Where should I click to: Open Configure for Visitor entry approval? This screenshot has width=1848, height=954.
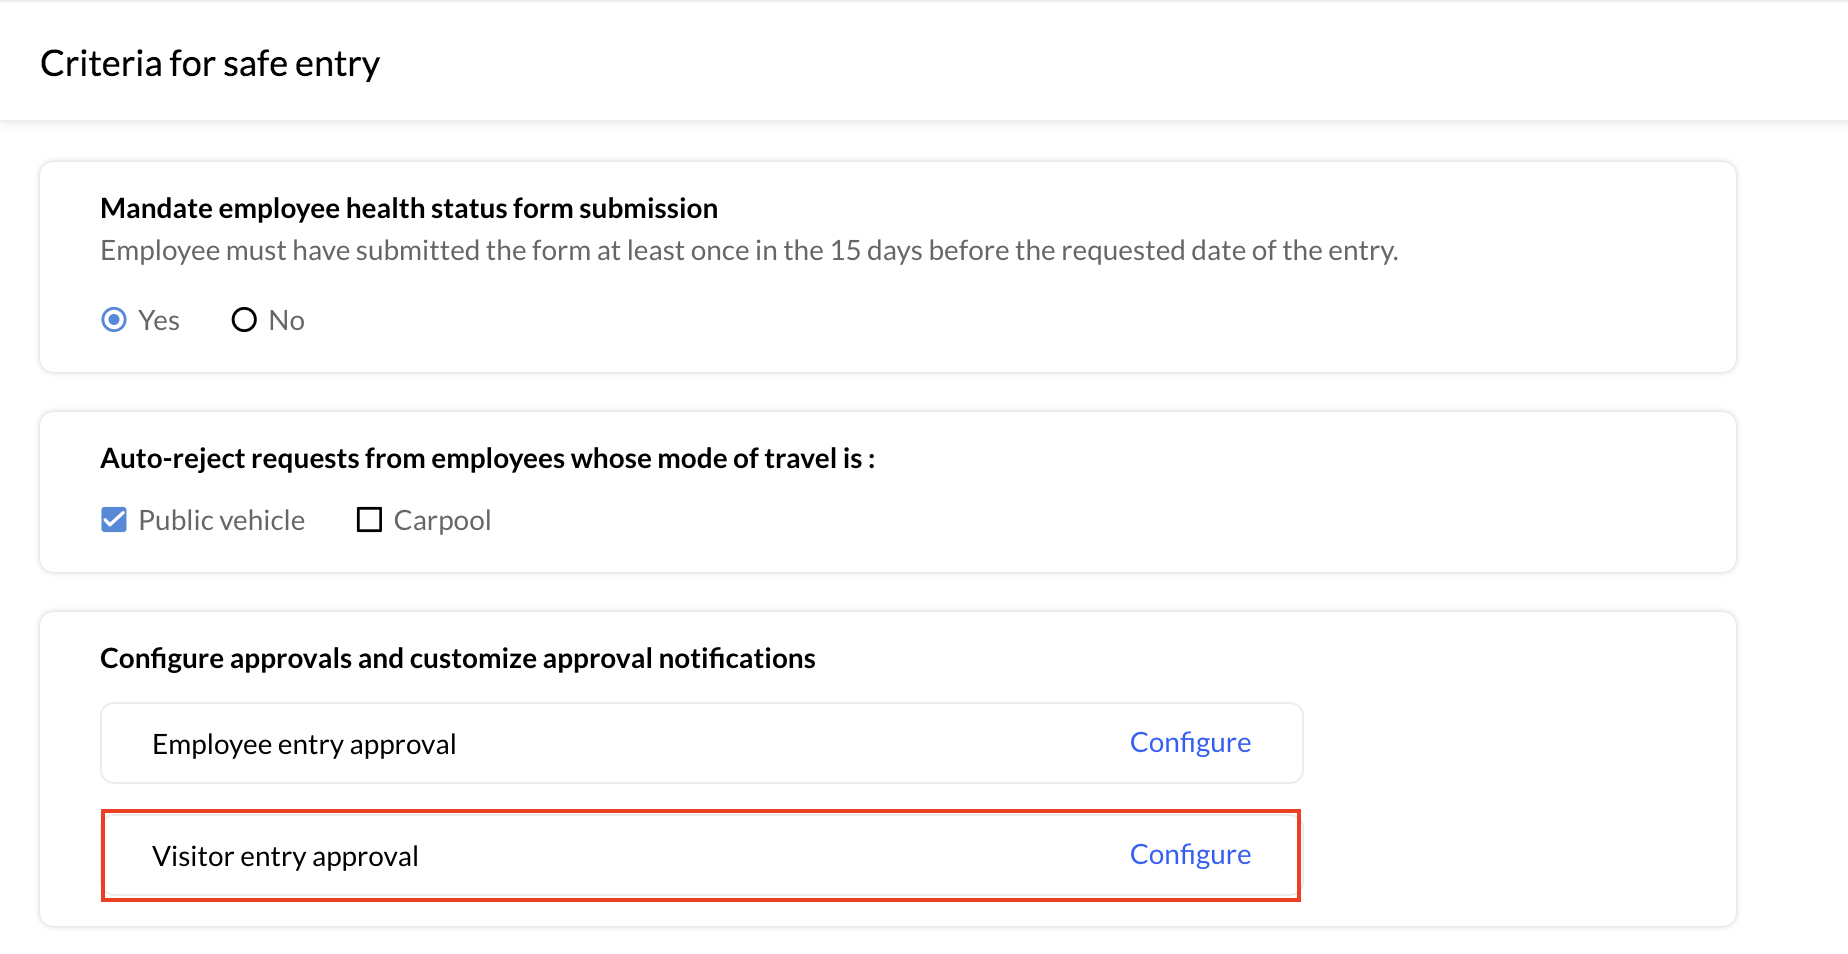1190,854
